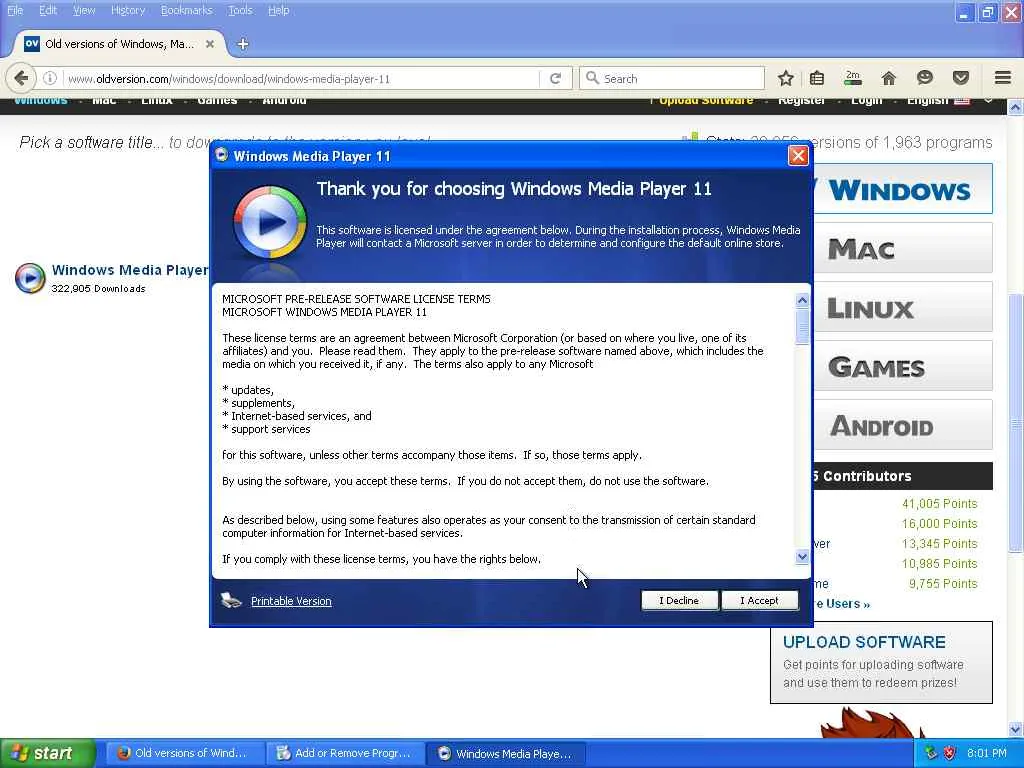The image size is (1024, 768).
Task: Click Windows Media Player taskbar item
Action: [505, 754]
